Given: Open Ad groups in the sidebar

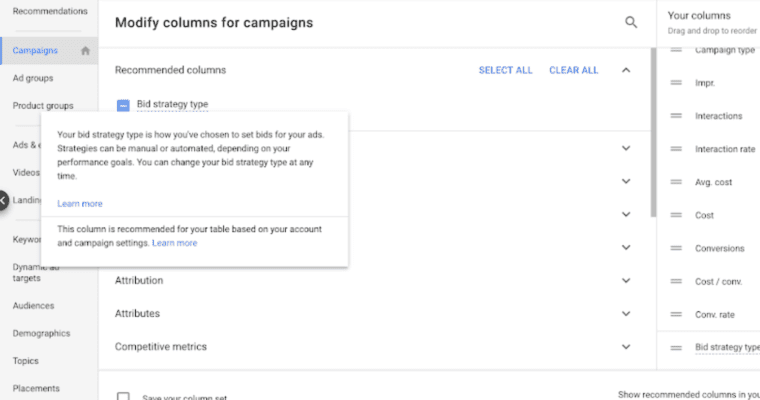Looking at the screenshot, I should click(x=33, y=78).
